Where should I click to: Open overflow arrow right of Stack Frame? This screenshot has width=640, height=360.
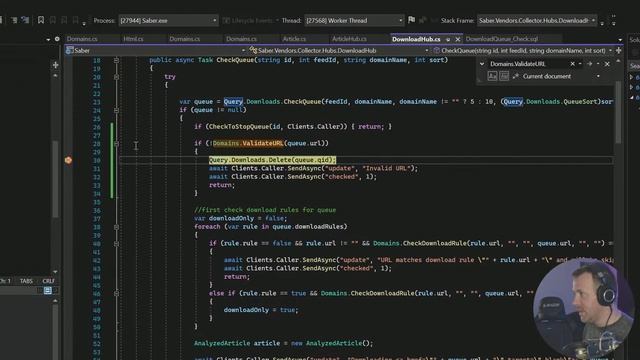click(602, 23)
